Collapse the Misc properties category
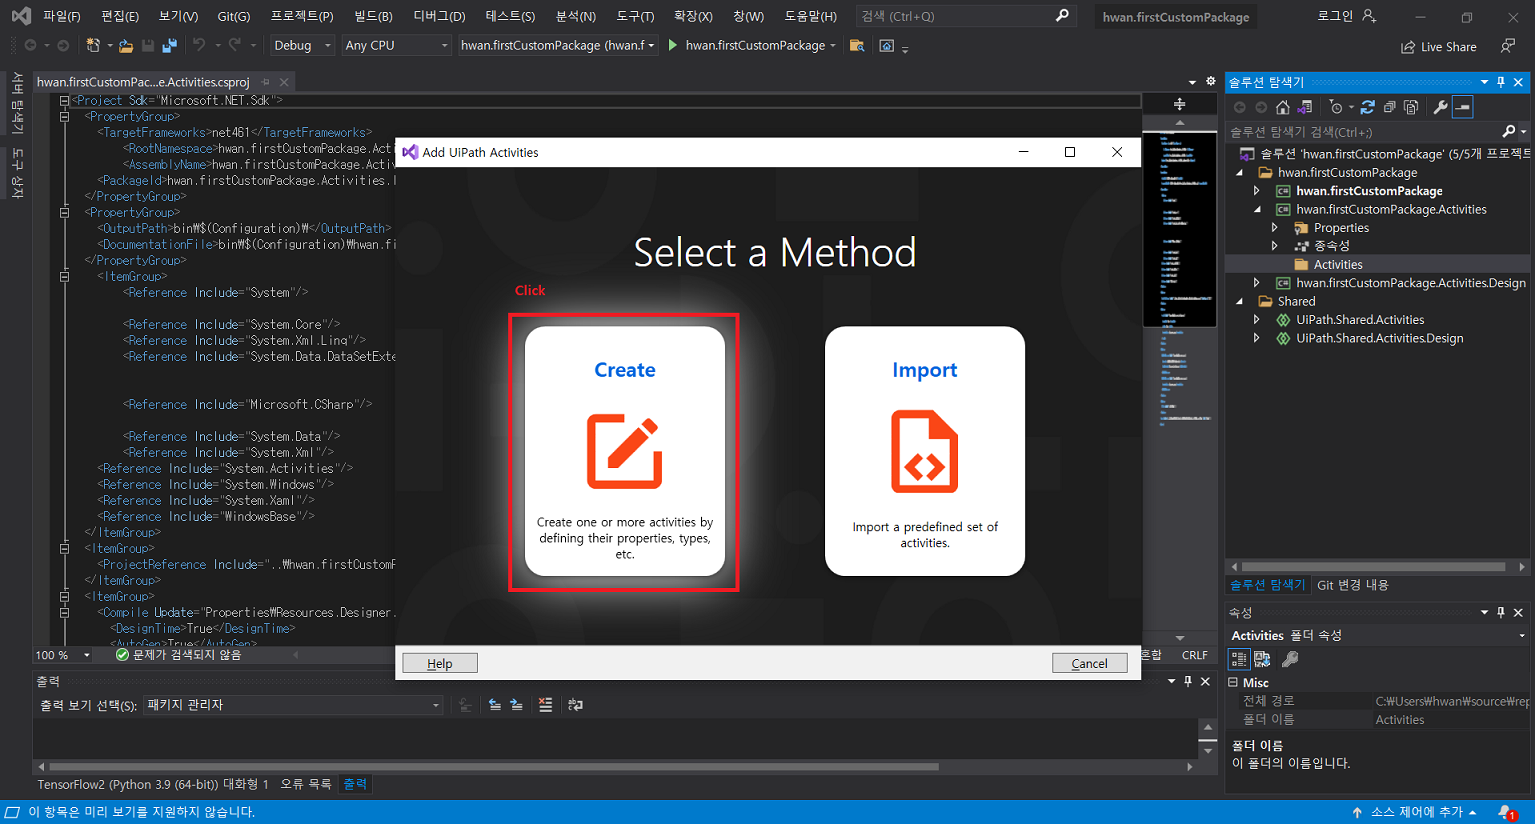This screenshot has height=824, width=1535. point(1233,682)
